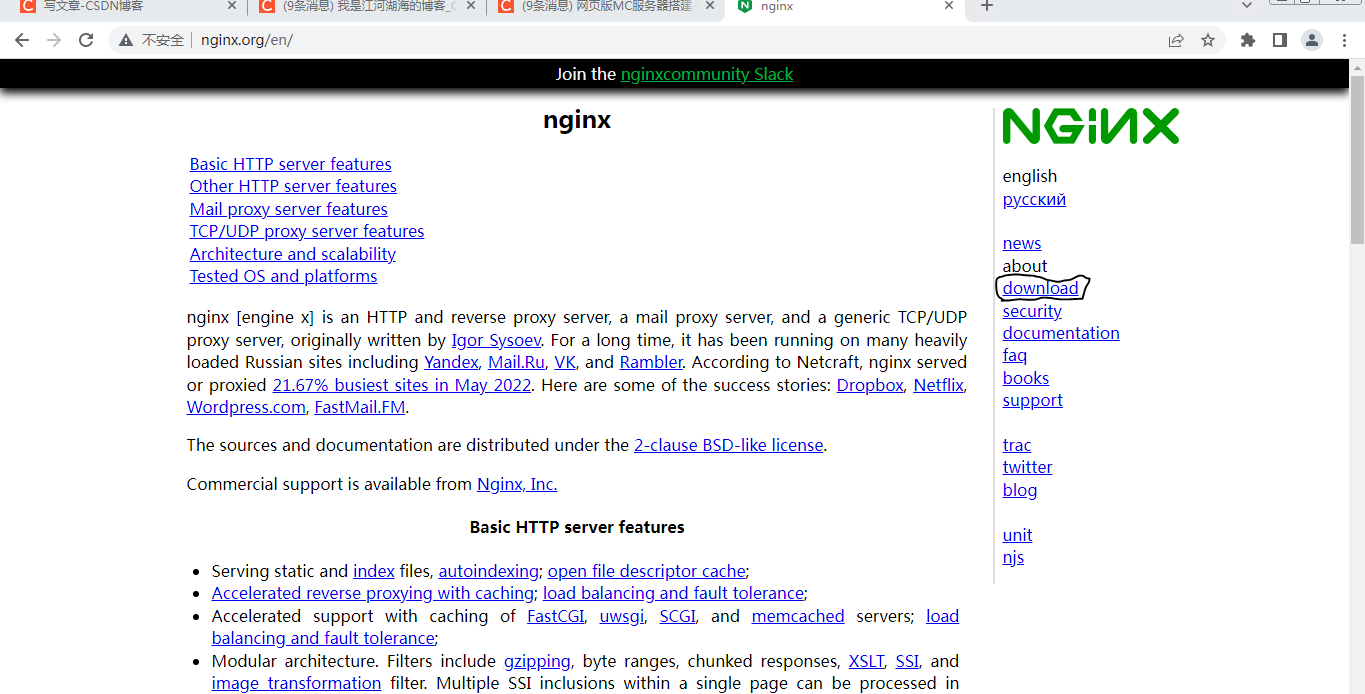Open the trac sidebar link

coord(1017,445)
